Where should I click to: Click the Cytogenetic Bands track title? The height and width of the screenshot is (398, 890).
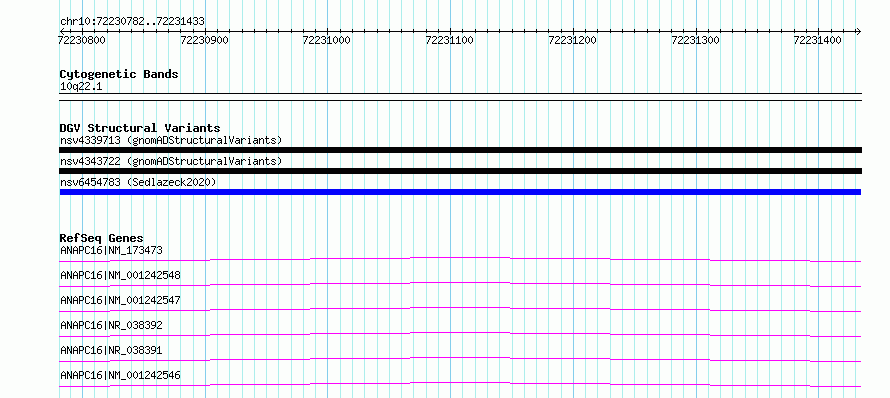(x=119, y=74)
